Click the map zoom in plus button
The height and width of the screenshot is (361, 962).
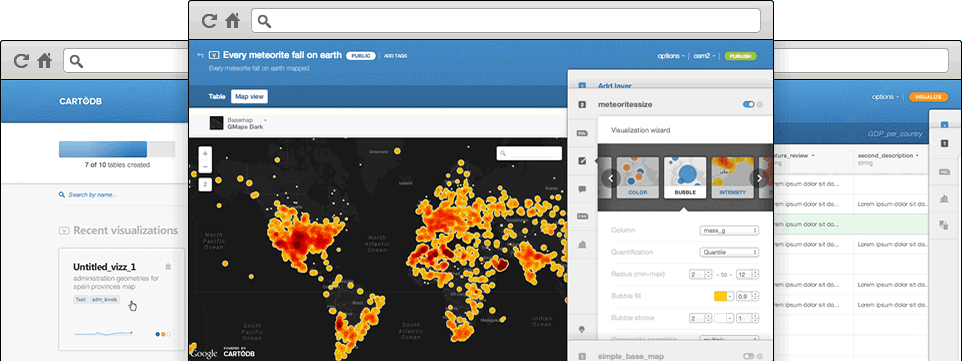tap(206, 153)
